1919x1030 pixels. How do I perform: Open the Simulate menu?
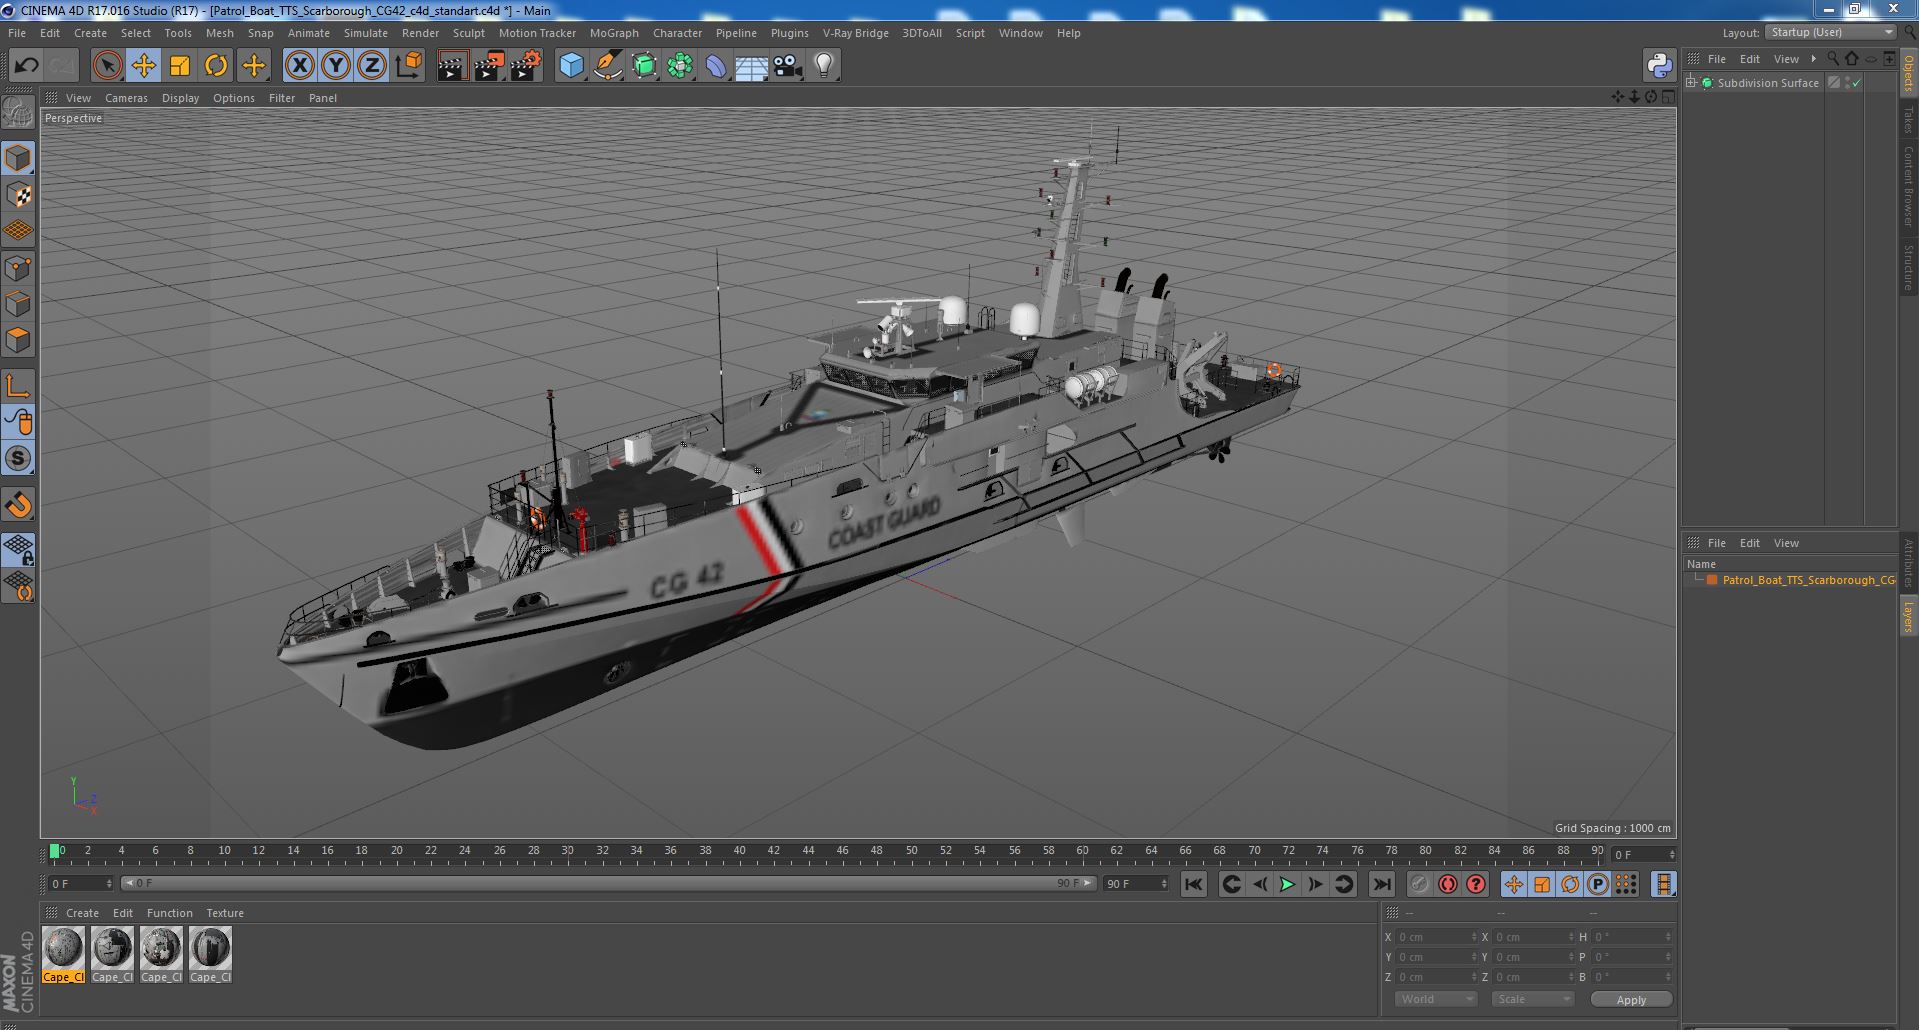(366, 33)
